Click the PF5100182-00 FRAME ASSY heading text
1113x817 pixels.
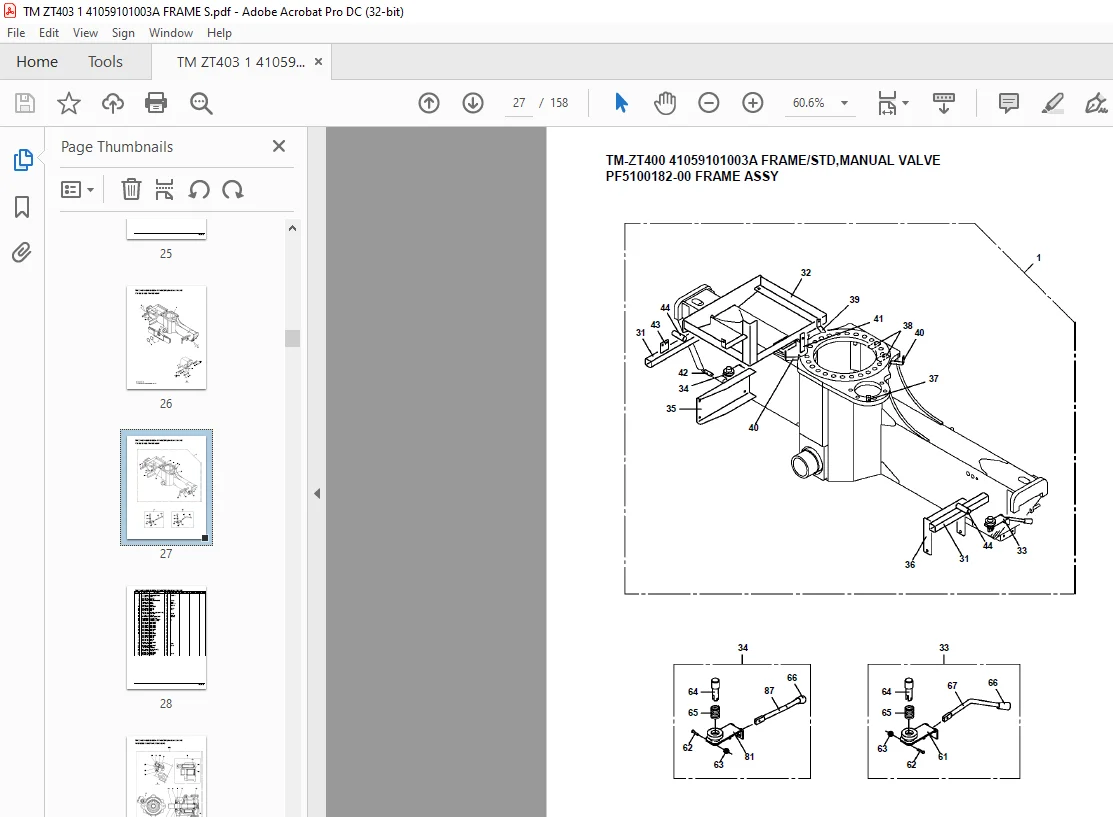point(692,176)
